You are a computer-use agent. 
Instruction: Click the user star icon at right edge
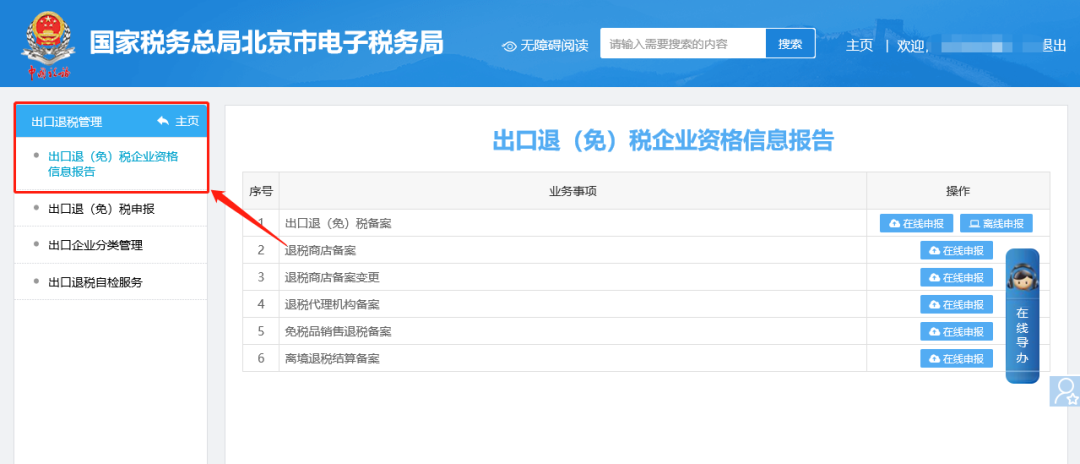point(1065,391)
